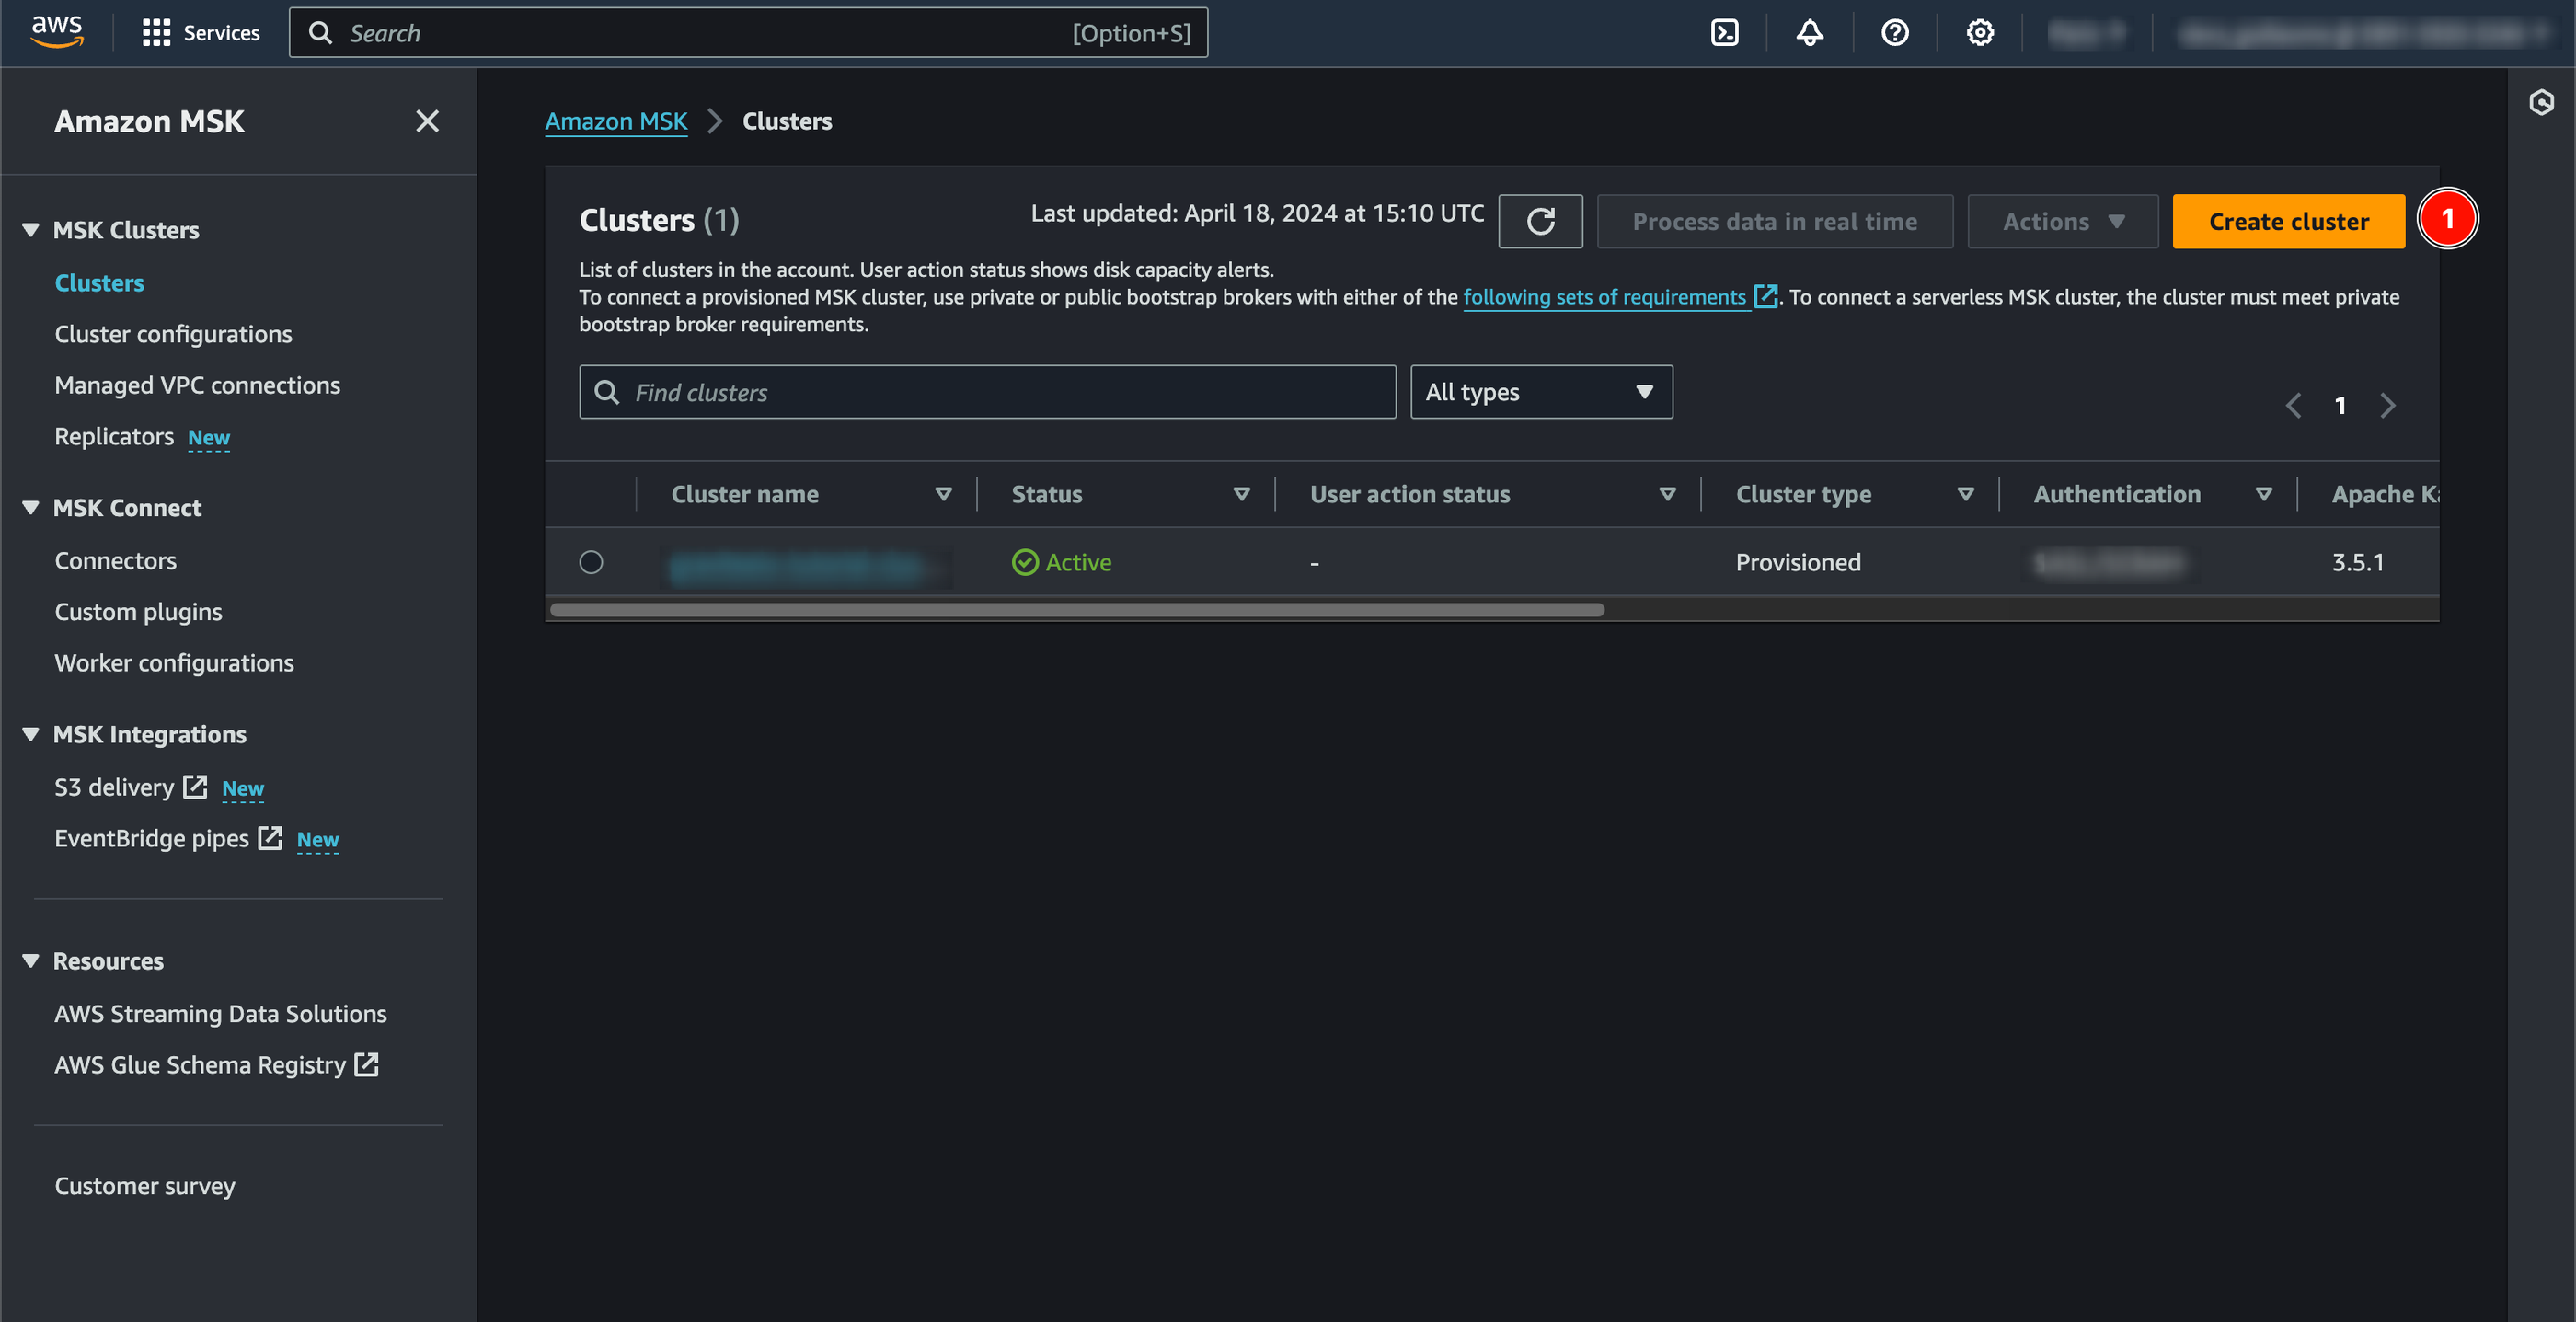This screenshot has width=2576, height=1322.
Task: Open the Services grid menu
Action: [200, 33]
